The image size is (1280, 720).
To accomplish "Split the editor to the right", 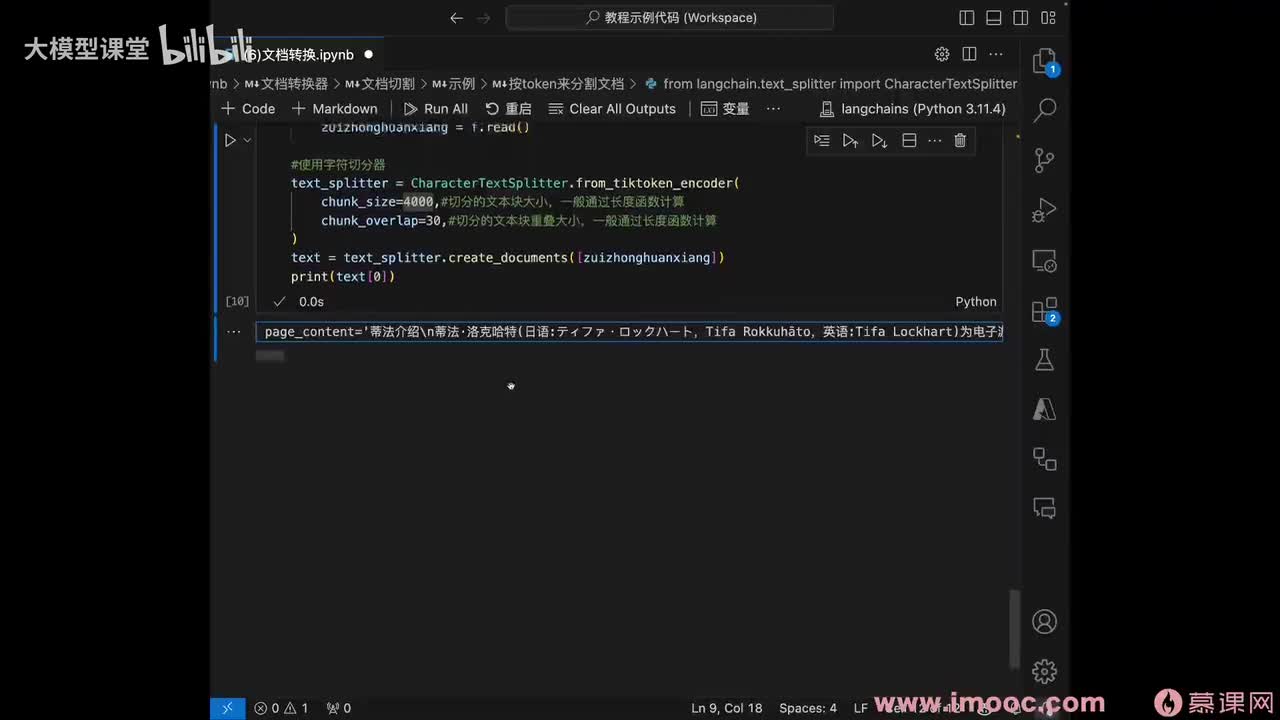I will pos(969,54).
